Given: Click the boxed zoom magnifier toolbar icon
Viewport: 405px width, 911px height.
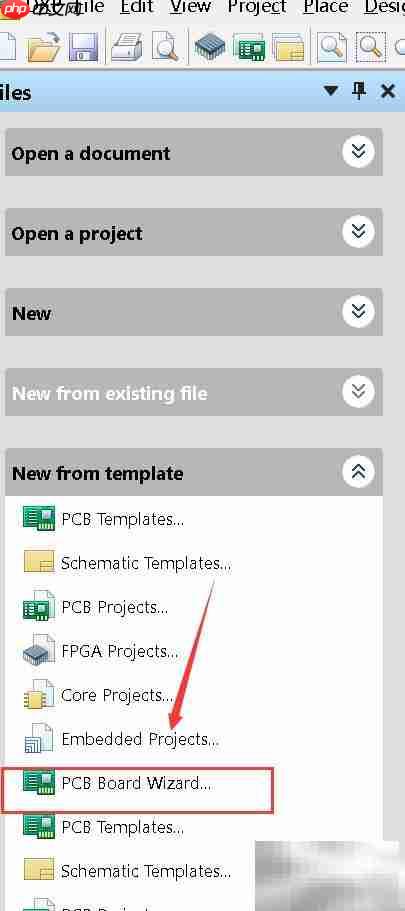Looking at the screenshot, I should pyautogui.click(x=332, y=46).
